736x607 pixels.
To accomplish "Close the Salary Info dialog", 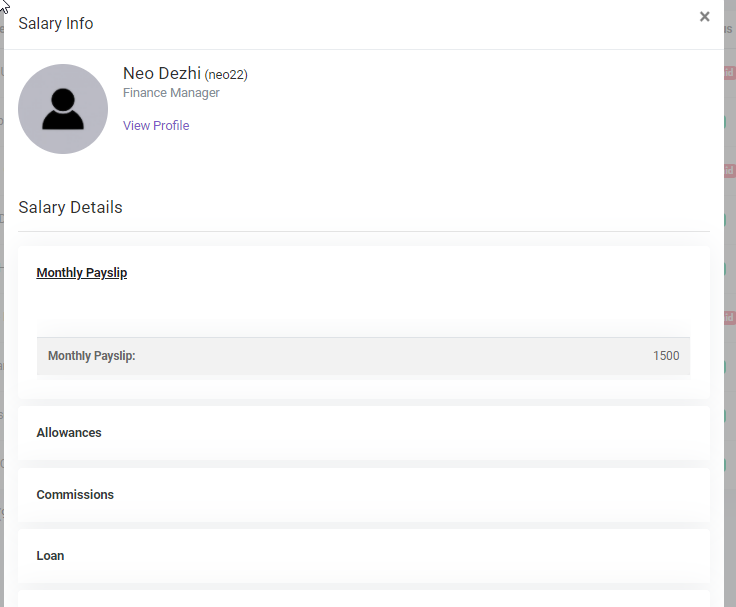I will 704,17.
